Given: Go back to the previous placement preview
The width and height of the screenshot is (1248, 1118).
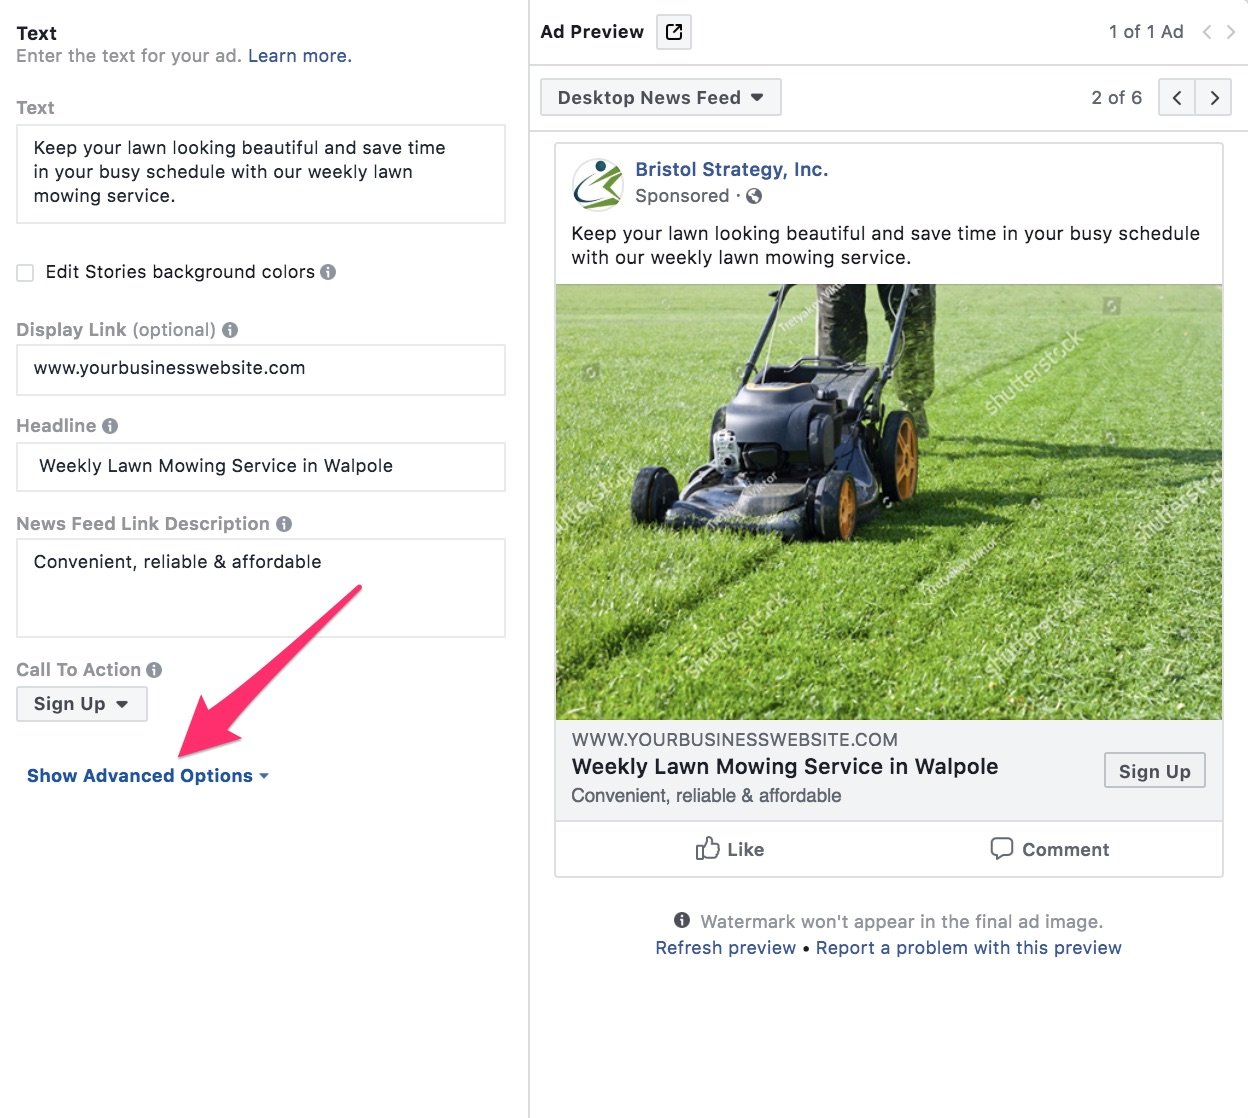Looking at the screenshot, I should pos(1176,97).
